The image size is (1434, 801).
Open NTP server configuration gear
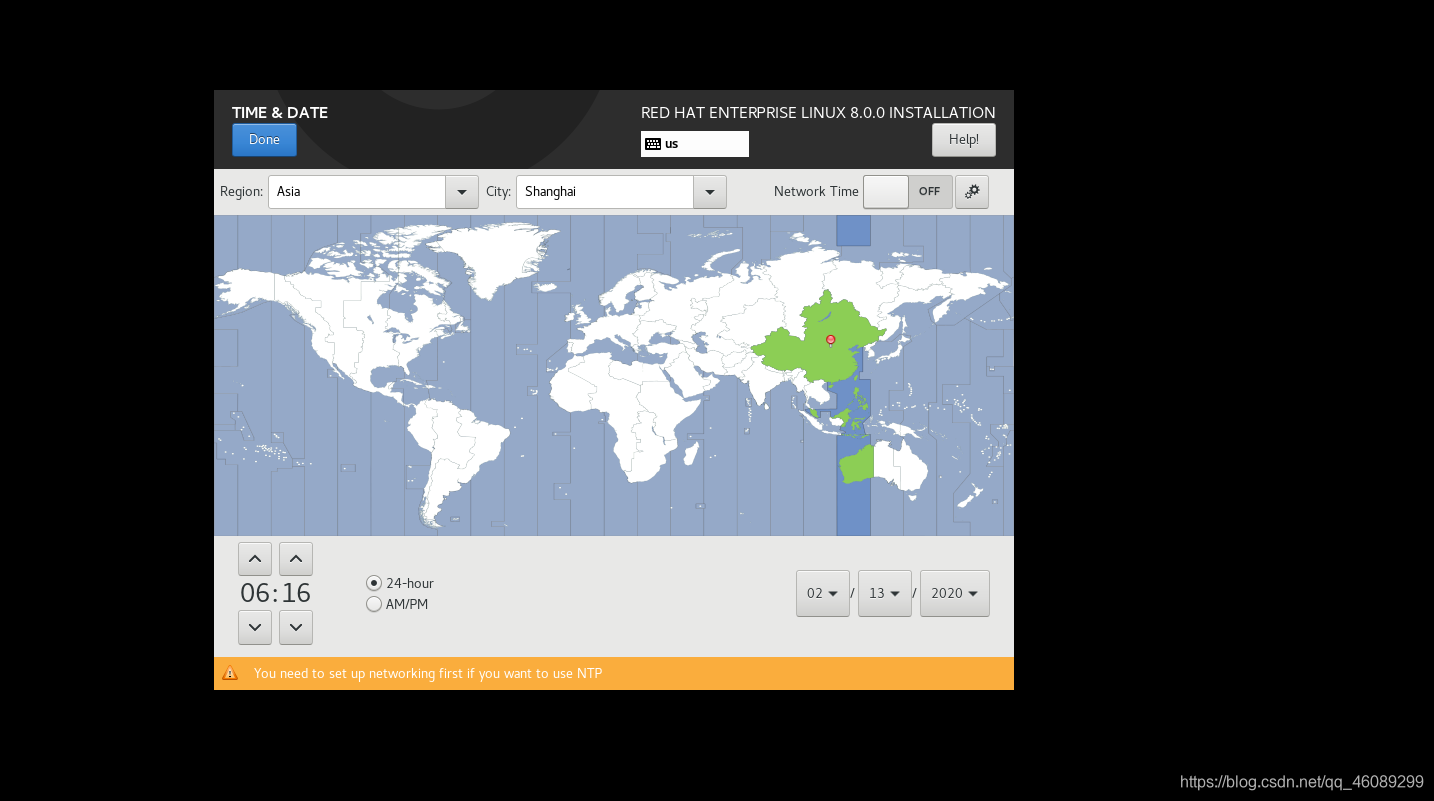click(x=972, y=192)
